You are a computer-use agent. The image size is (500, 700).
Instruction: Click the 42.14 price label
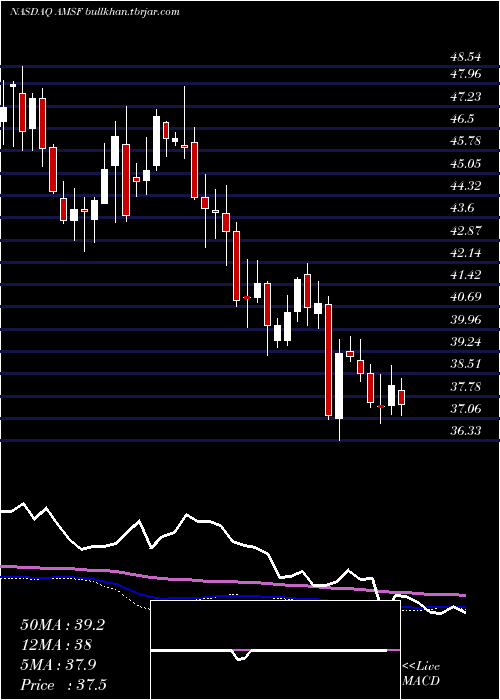(x=466, y=252)
